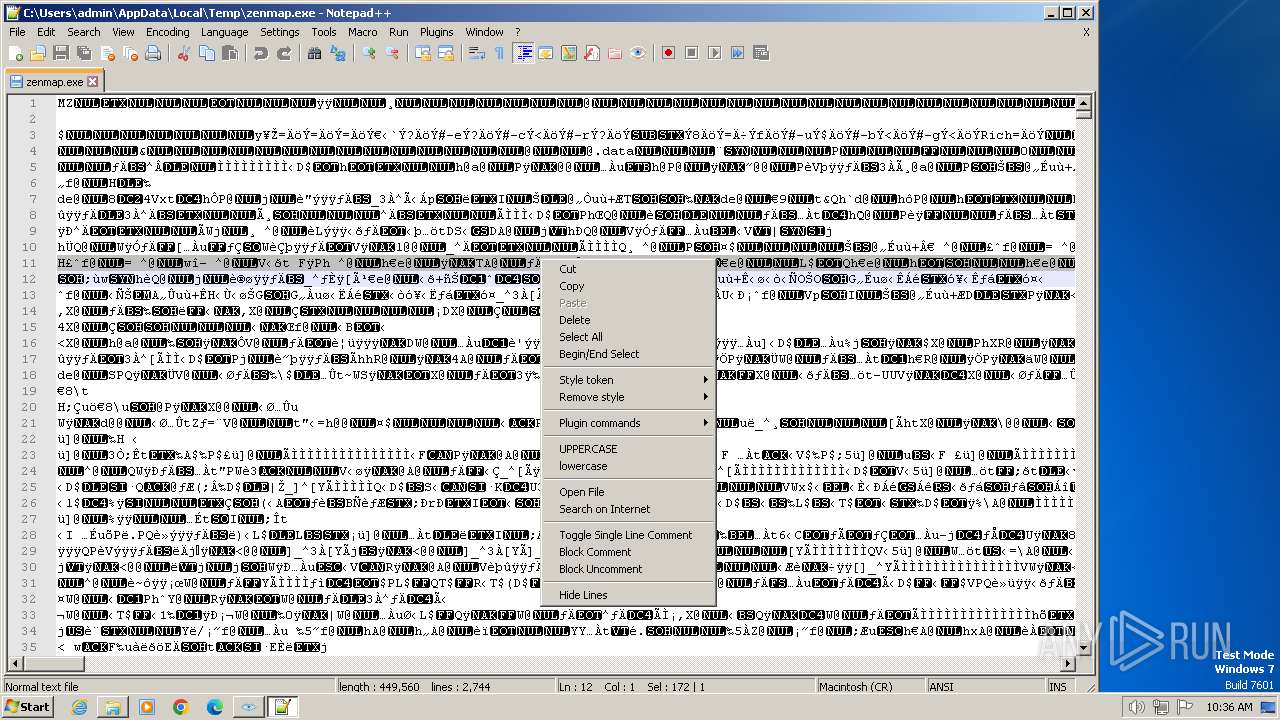Viewport: 1280px width, 720px height.
Task: Click the Replace toolbar icon
Action: pos(338,53)
